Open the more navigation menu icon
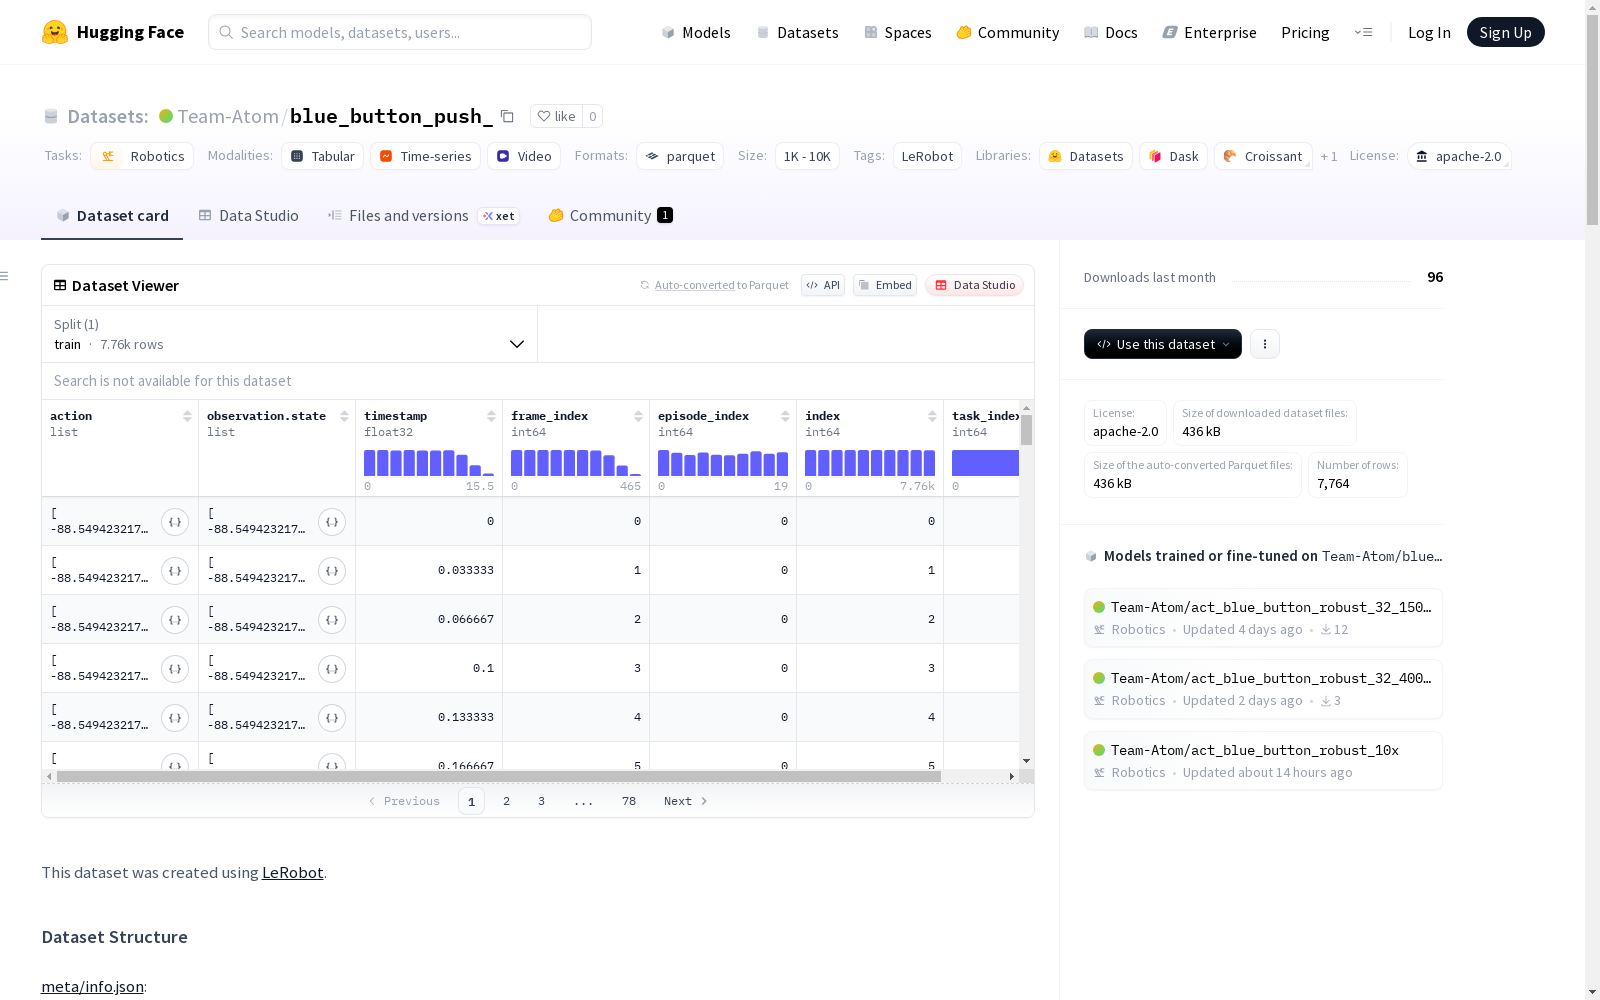The width and height of the screenshot is (1600, 1000). pos(1363,32)
